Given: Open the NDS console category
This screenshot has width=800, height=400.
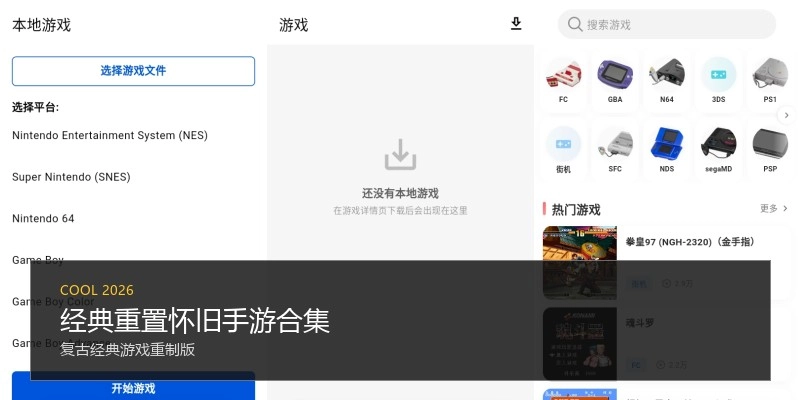Looking at the screenshot, I should (x=667, y=150).
